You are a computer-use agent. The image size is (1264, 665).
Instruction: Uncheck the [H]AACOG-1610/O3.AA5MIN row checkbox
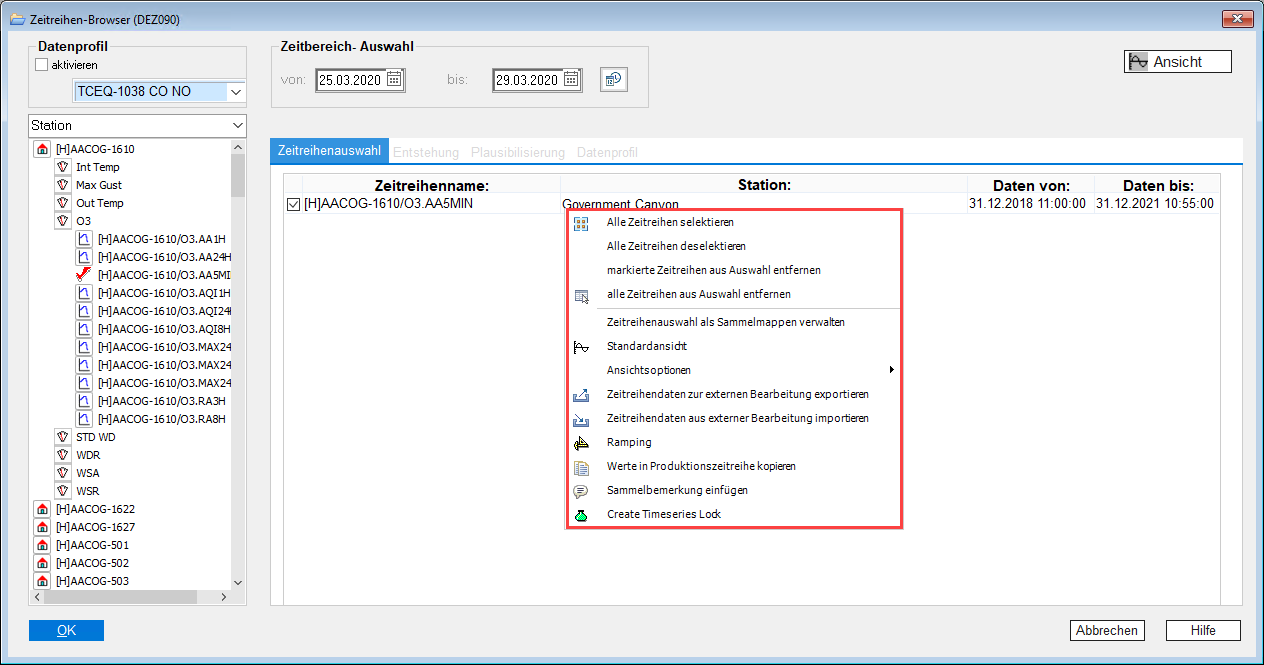tap(293, 204)
